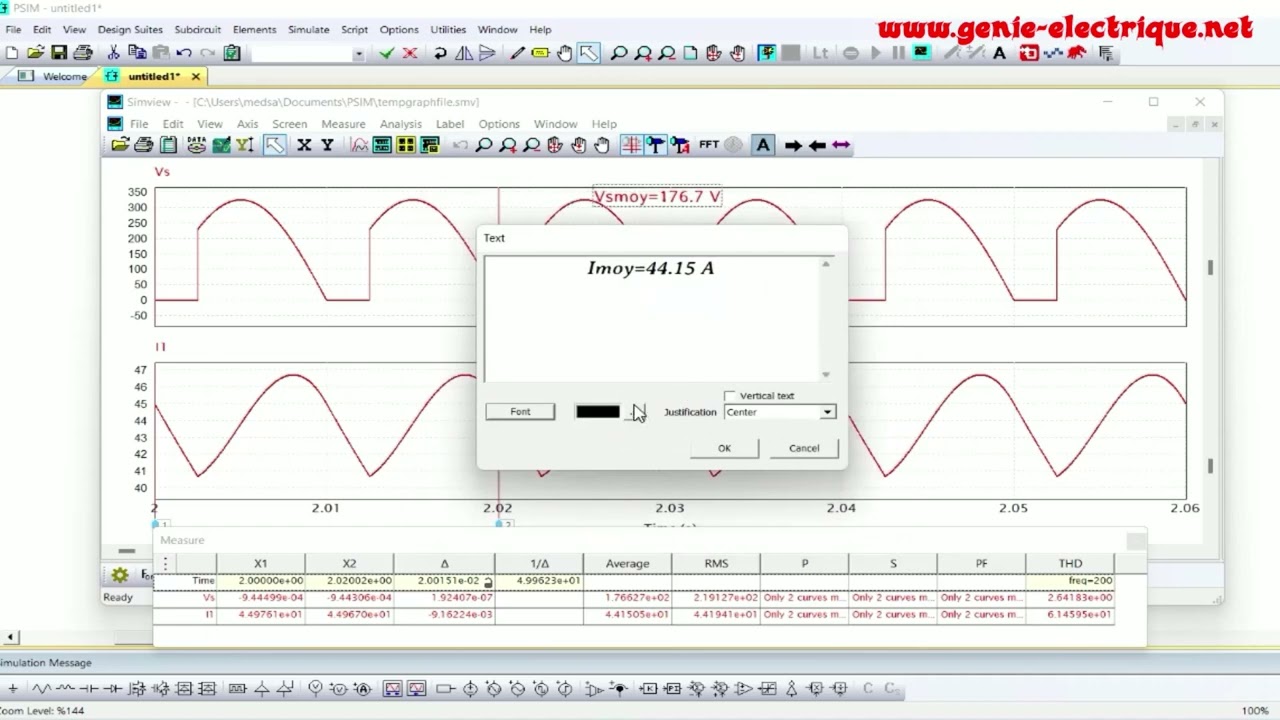Click the Cut scissors icon in PSIM toolbar
Screen dimensions: 1280x720
coord(113,53)
